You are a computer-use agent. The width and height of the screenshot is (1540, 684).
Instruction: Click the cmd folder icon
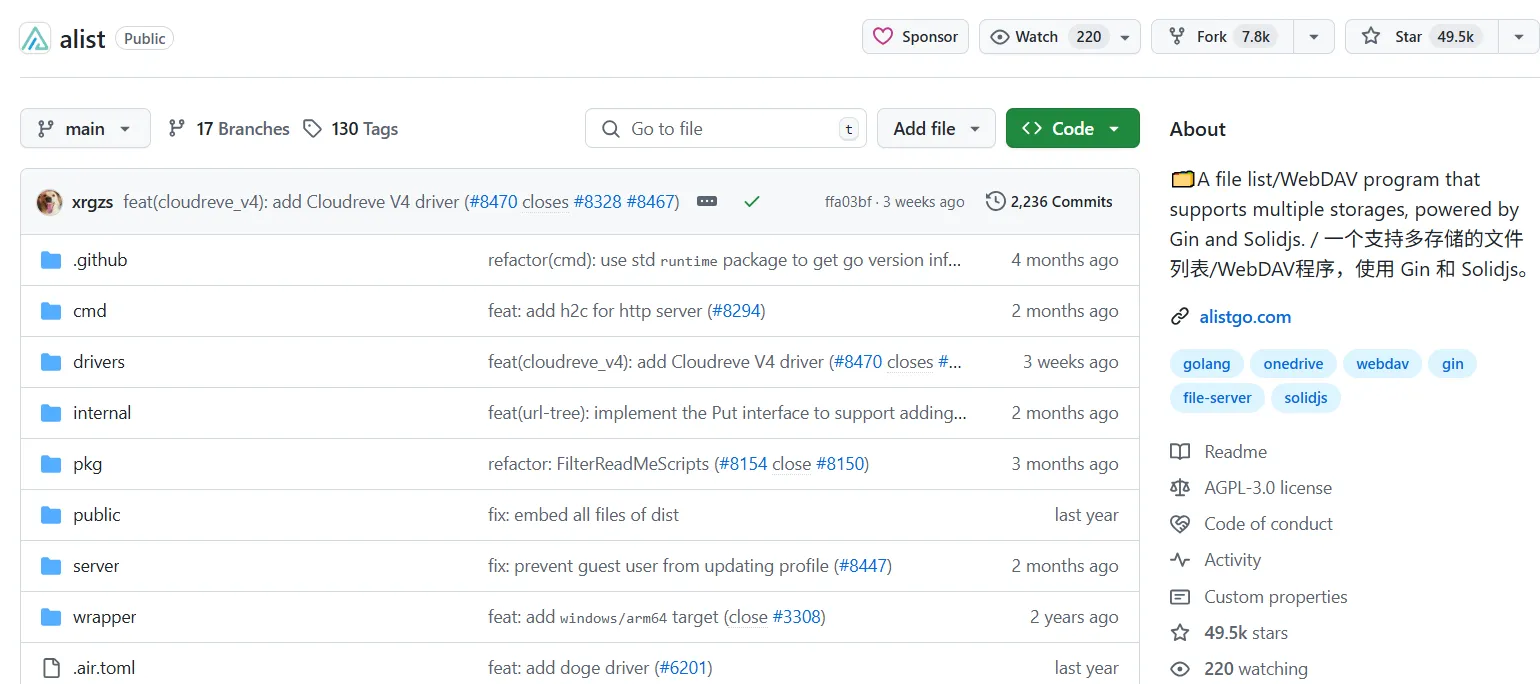[51, 311]
